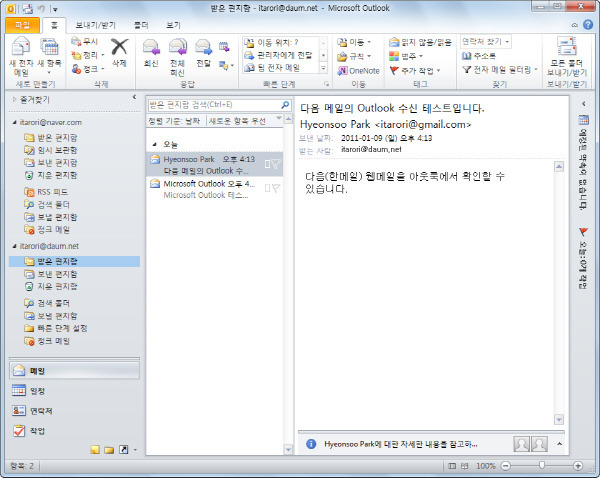Open the folder list icon in the navigation bottom bar
The width and height of the screenshot is (600, 478).
[109, 450]
